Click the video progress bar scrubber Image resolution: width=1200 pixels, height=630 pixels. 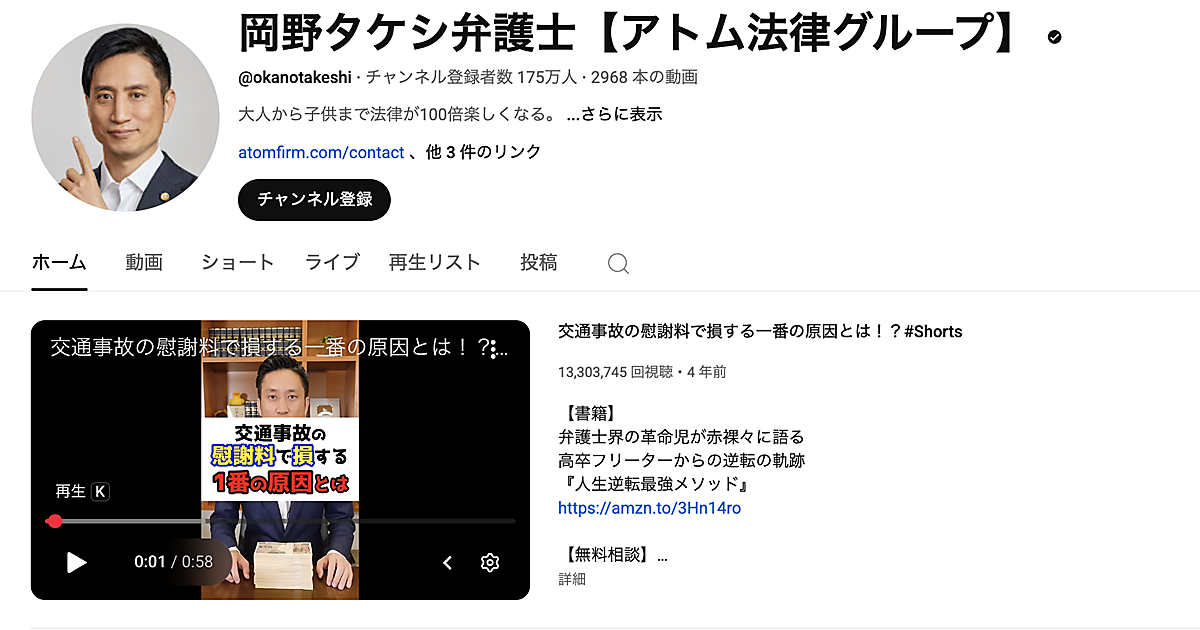point(55,521)
